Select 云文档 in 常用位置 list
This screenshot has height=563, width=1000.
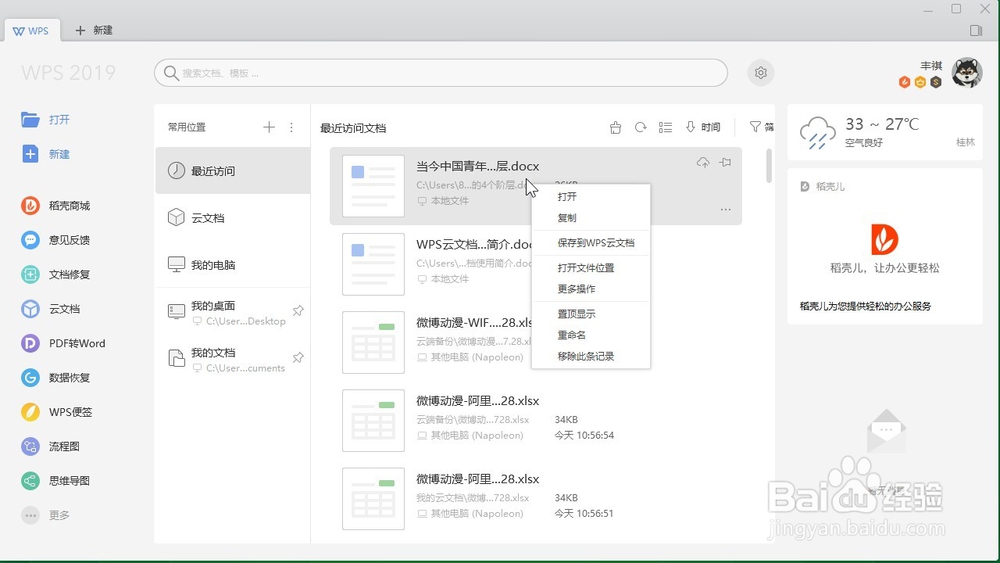[x=233, y=217]
